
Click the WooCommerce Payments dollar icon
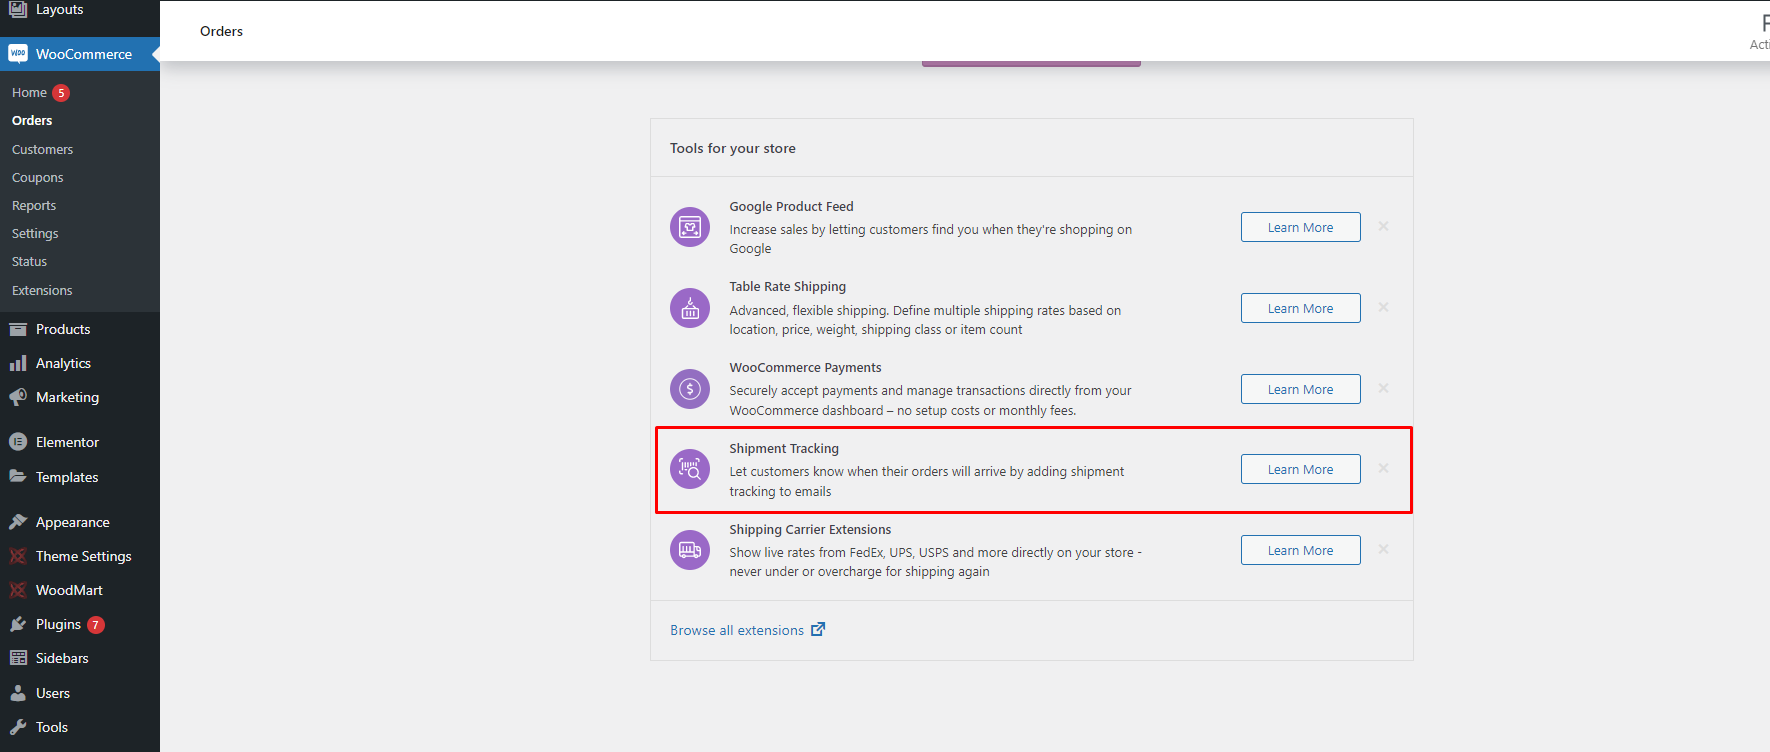(x=690, y=389)
